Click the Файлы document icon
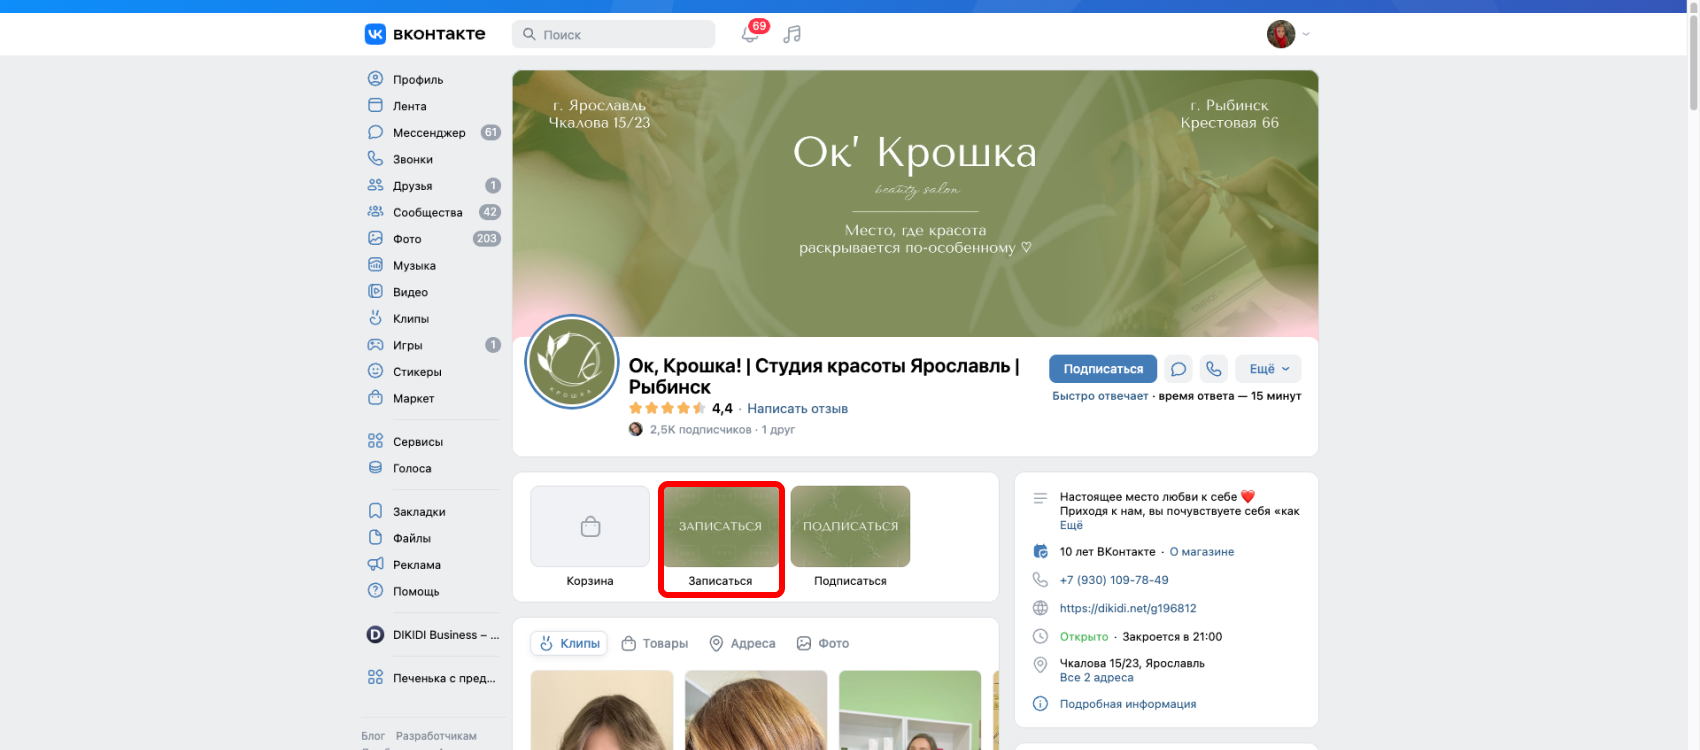The width and height of the screenshot is (1700, 750). 375,538
